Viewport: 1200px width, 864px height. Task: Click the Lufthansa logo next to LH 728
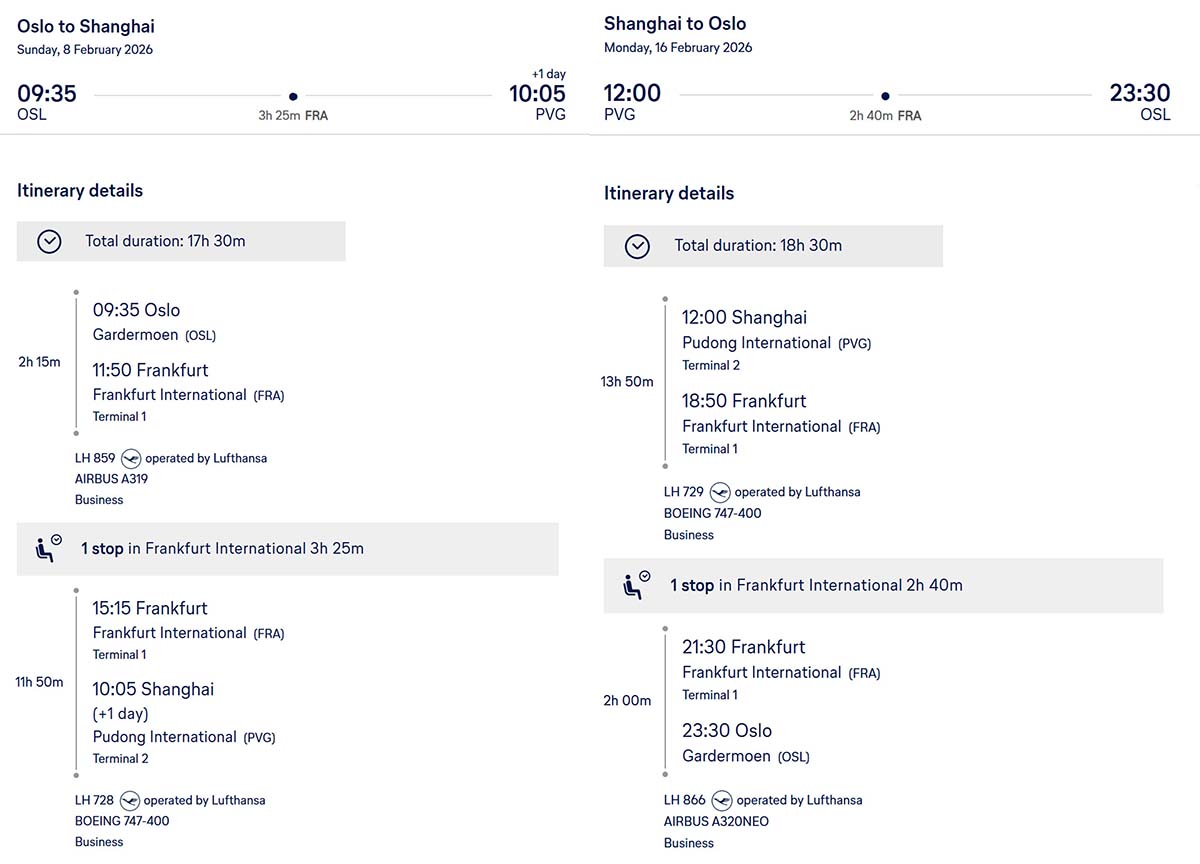point(130,800)
